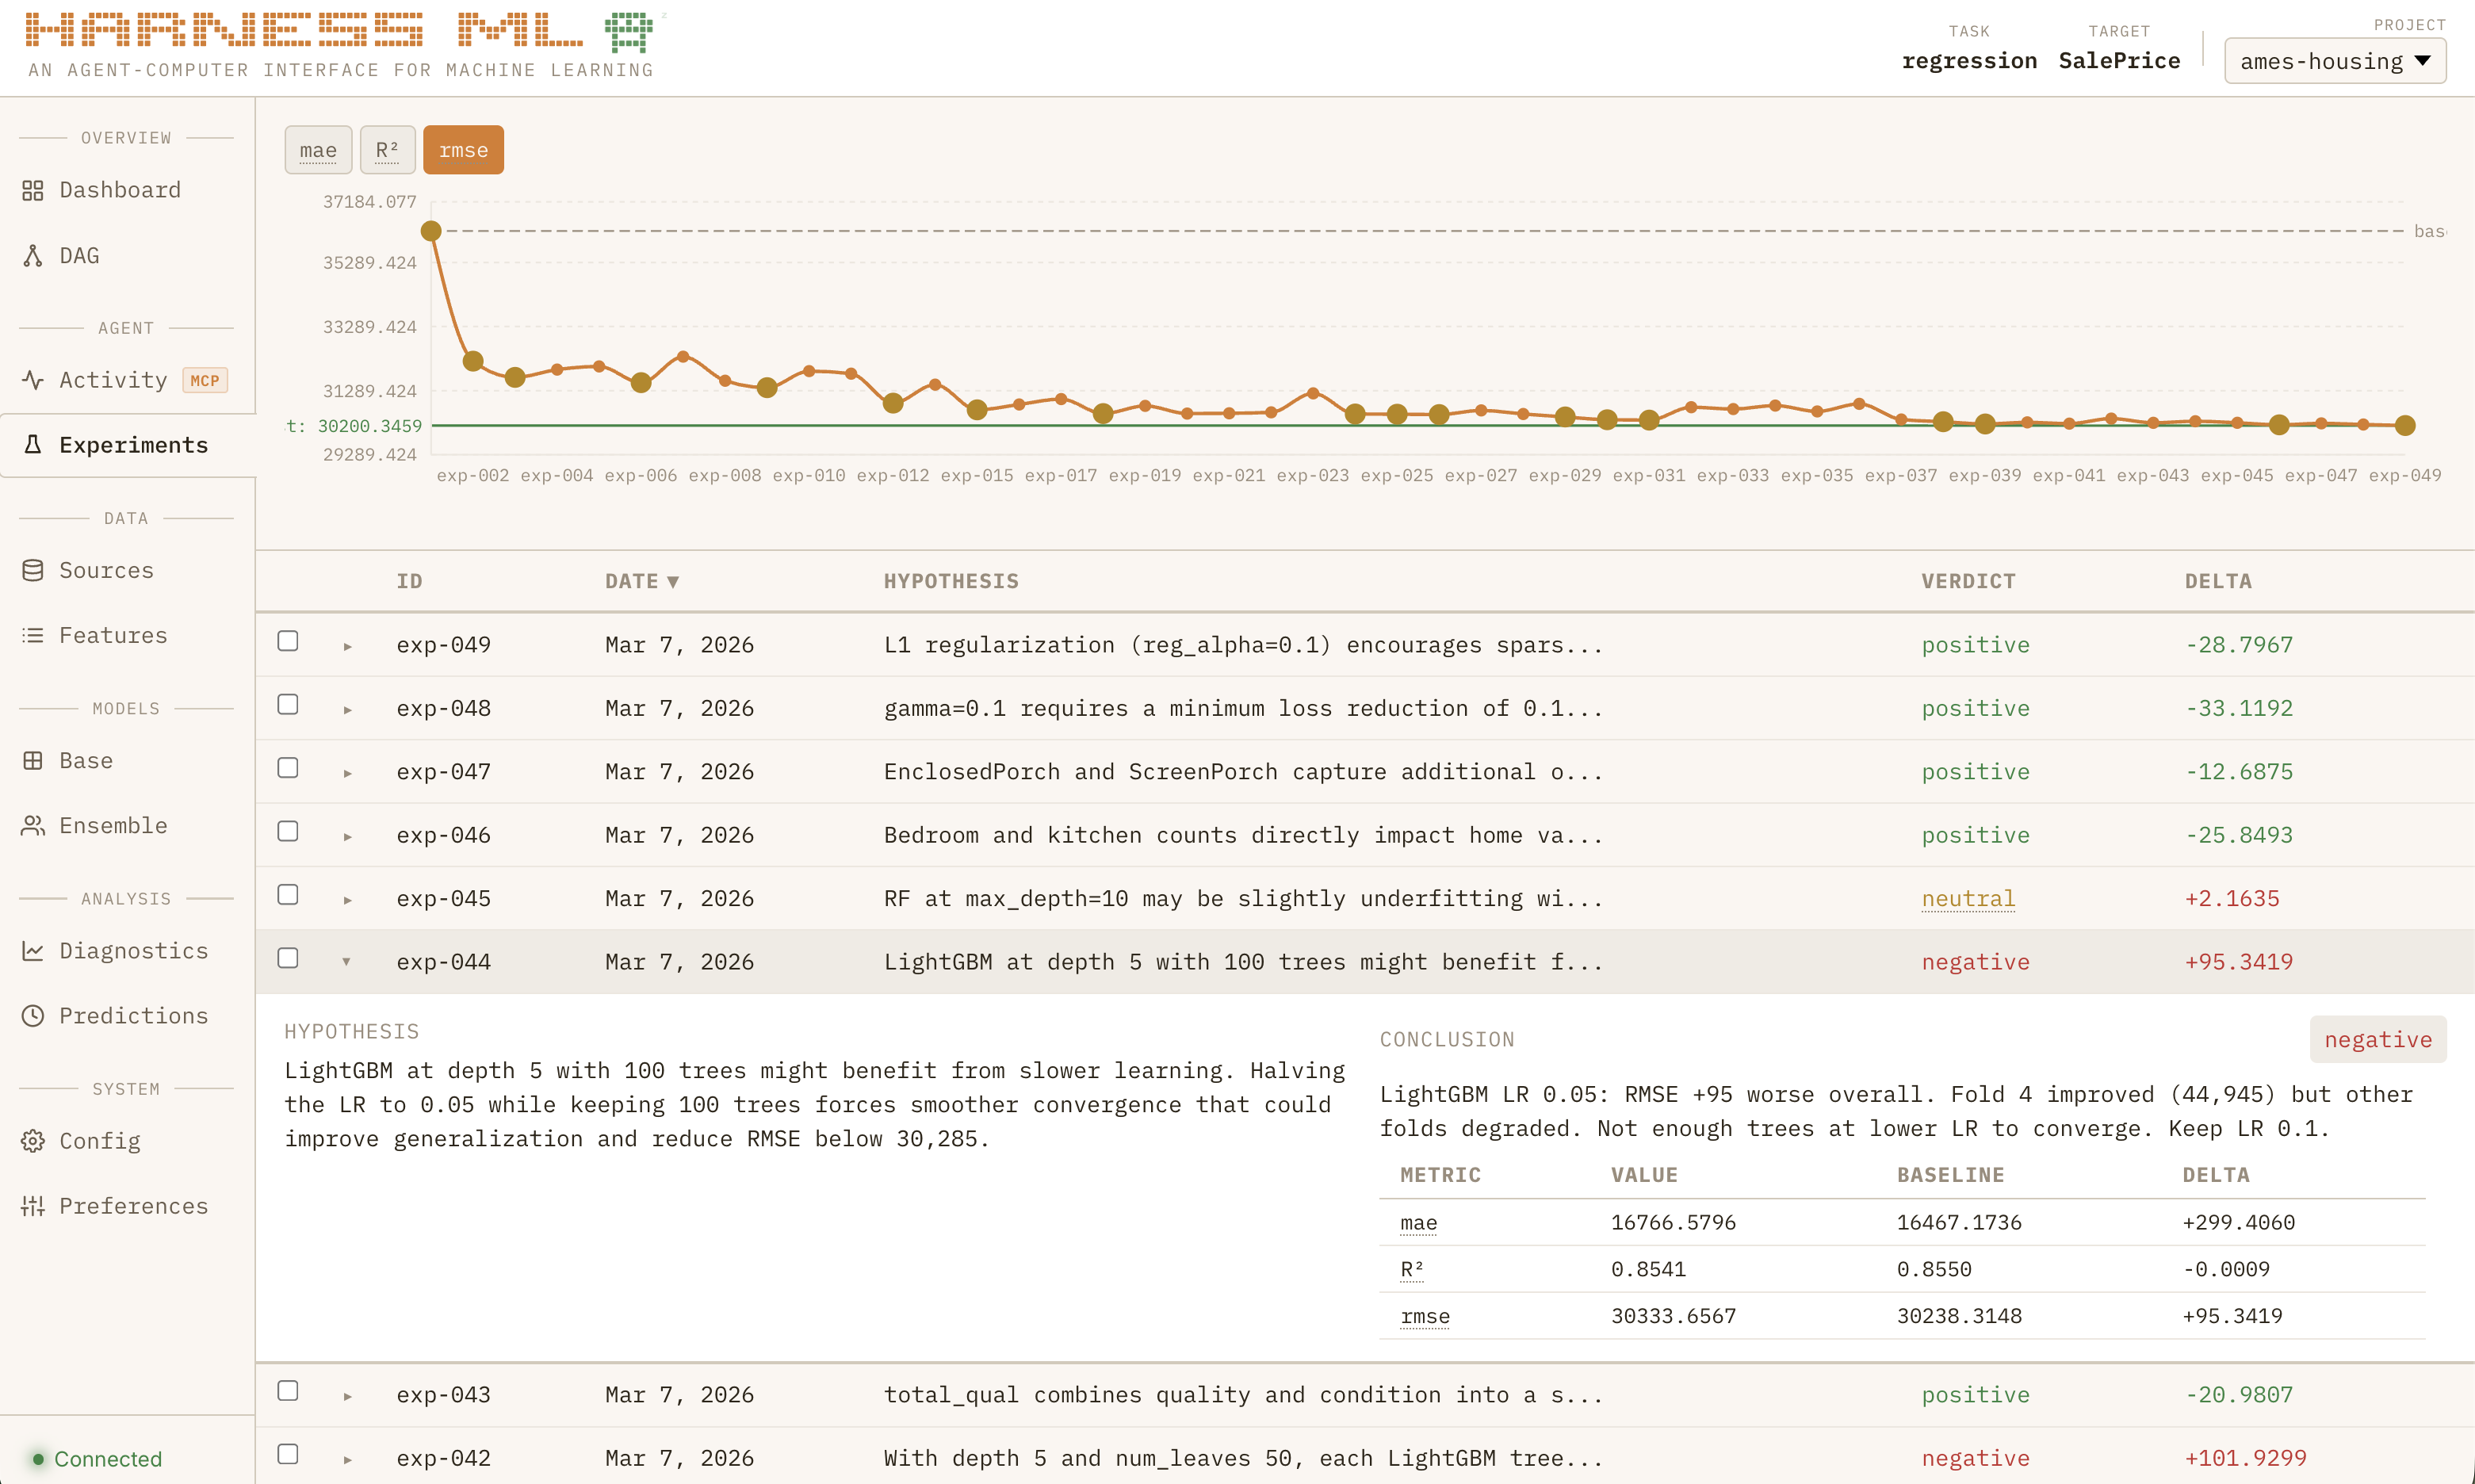
Task: Click the DAG graph icon
Action: 33,256
